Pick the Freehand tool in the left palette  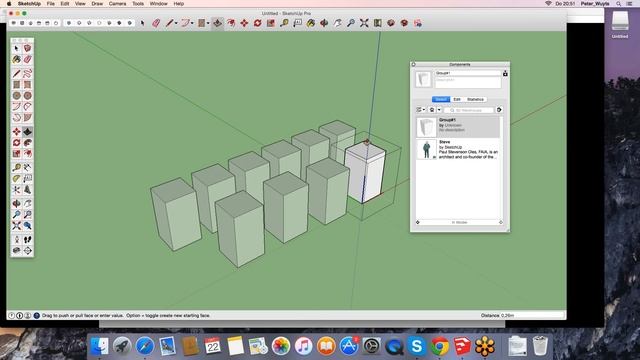coord(27,73)
